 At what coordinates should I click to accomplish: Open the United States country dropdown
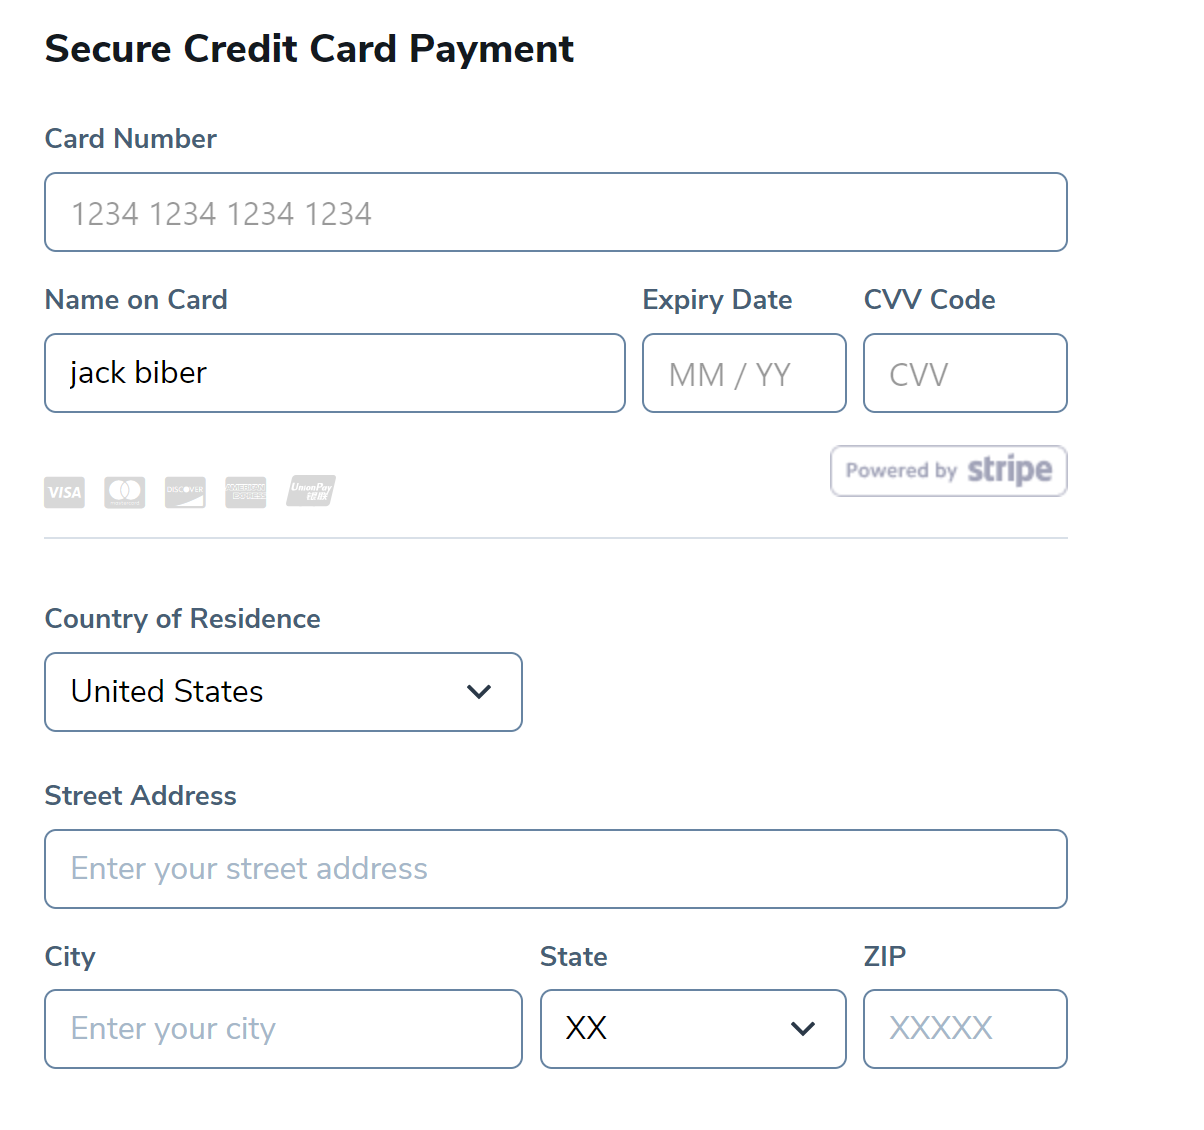click(x=283, y=692)
